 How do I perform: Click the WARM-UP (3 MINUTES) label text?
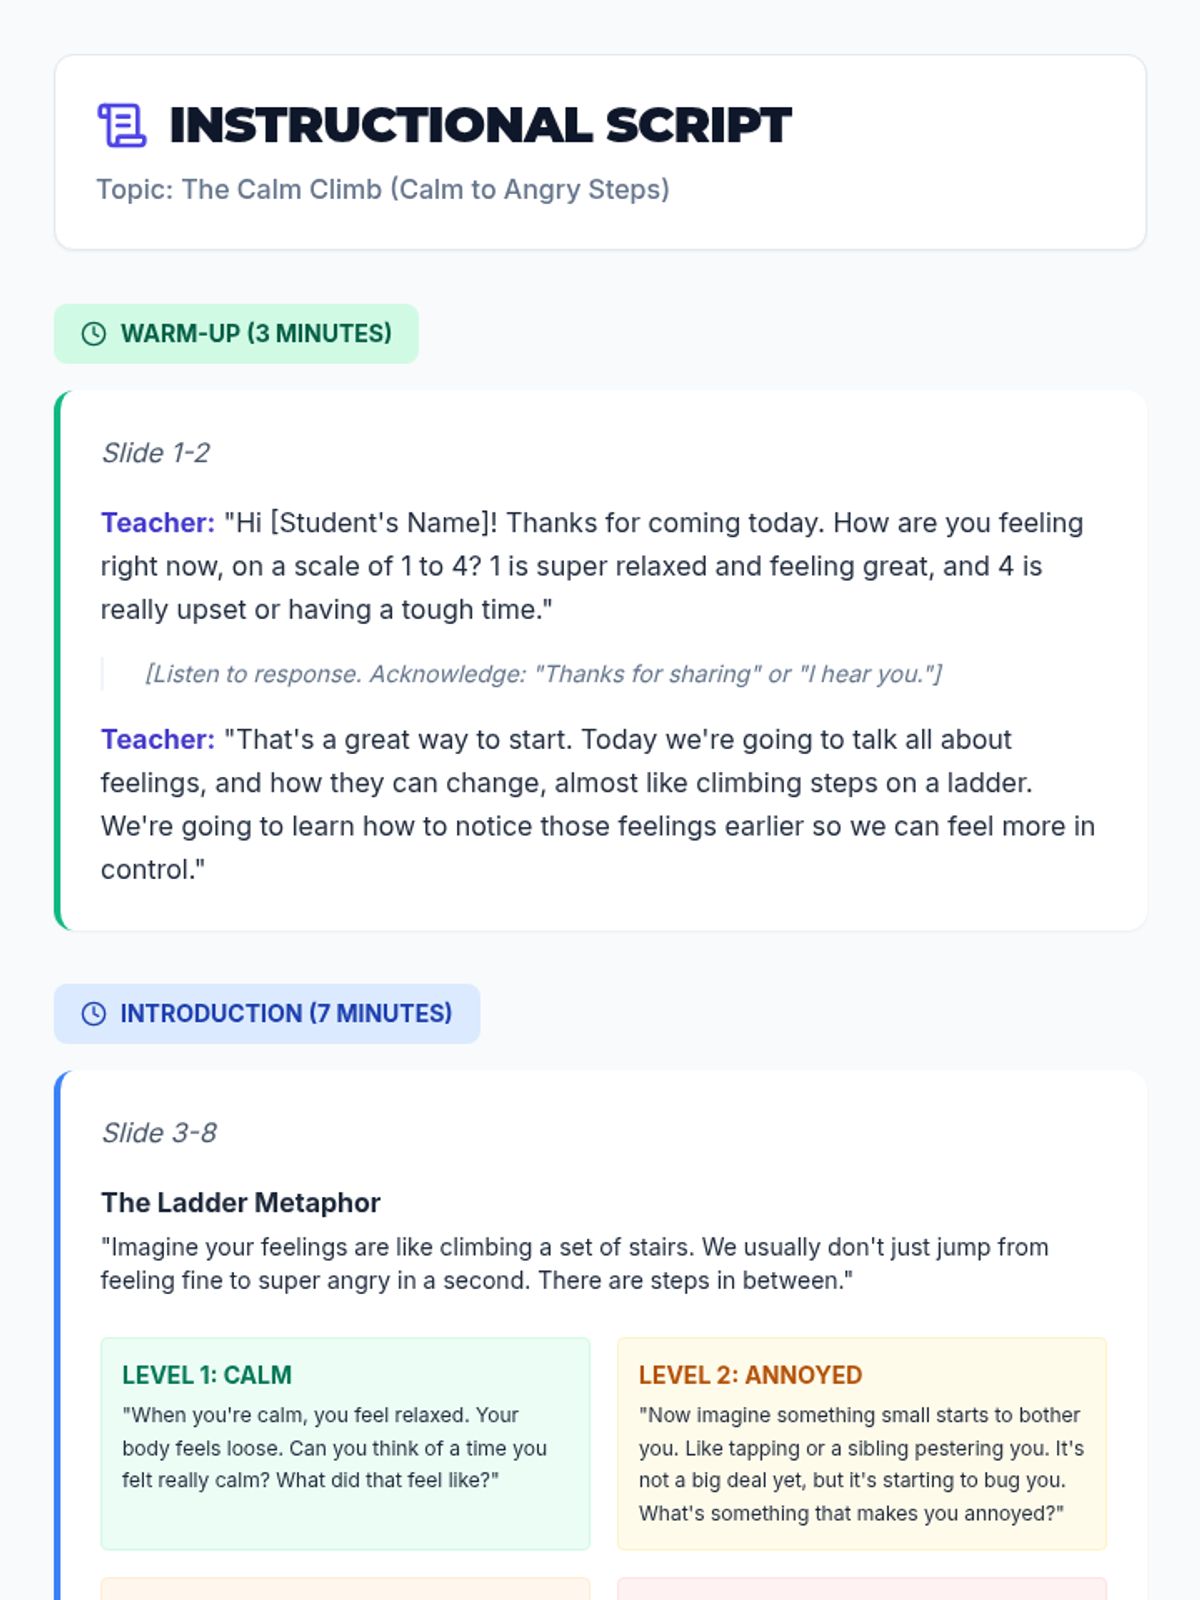pos(256,334)
